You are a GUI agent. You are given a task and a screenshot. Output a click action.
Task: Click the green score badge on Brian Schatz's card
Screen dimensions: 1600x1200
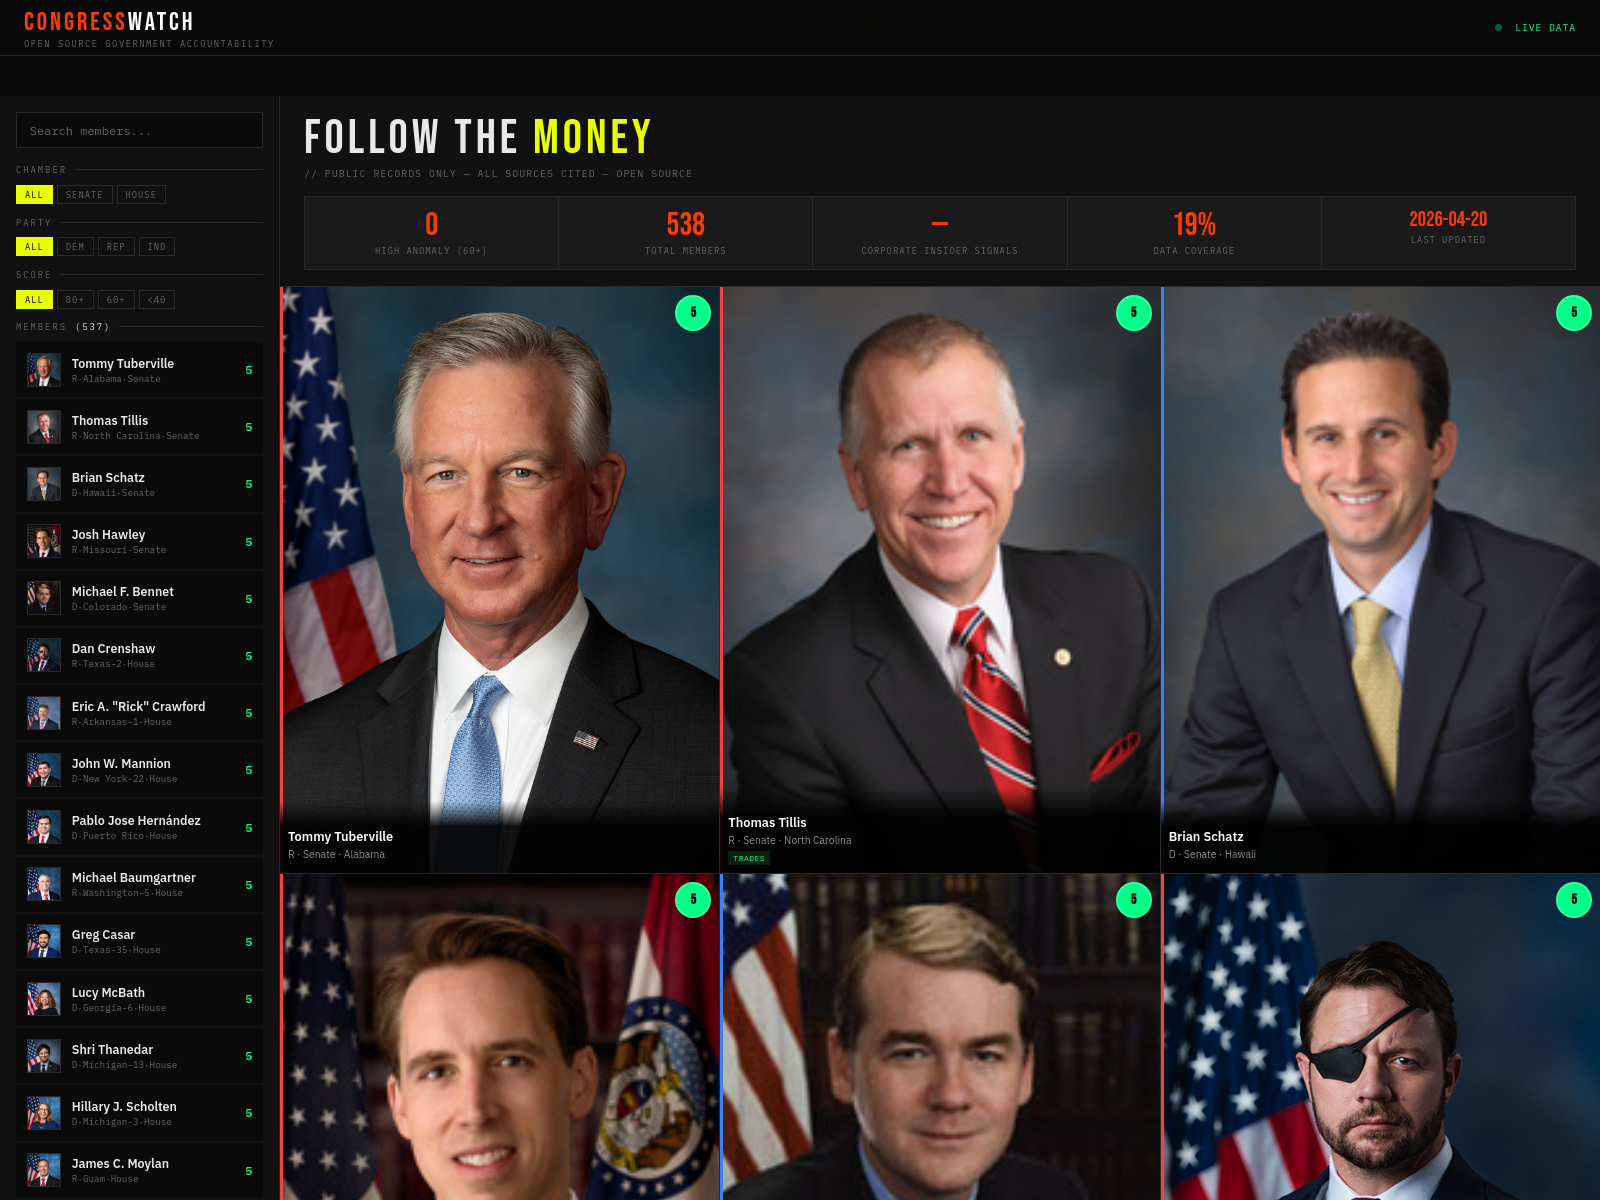click(x=1573, y=313)
